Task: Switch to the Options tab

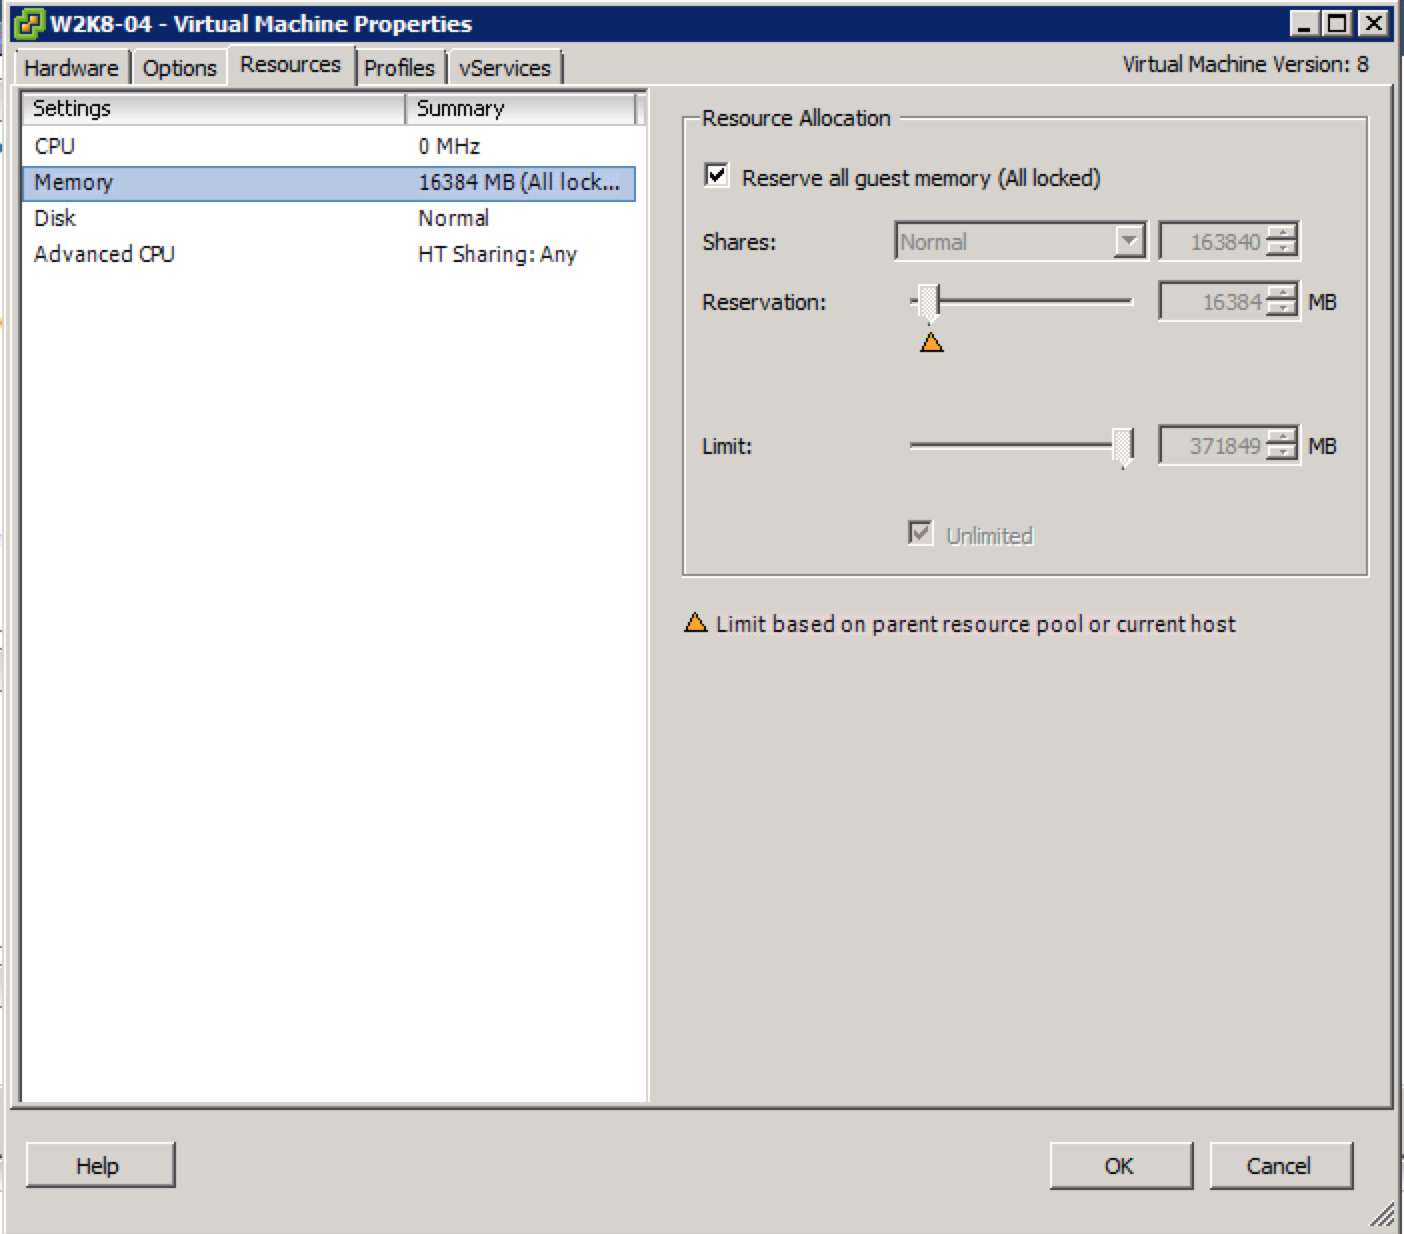Action: point(179,67)
